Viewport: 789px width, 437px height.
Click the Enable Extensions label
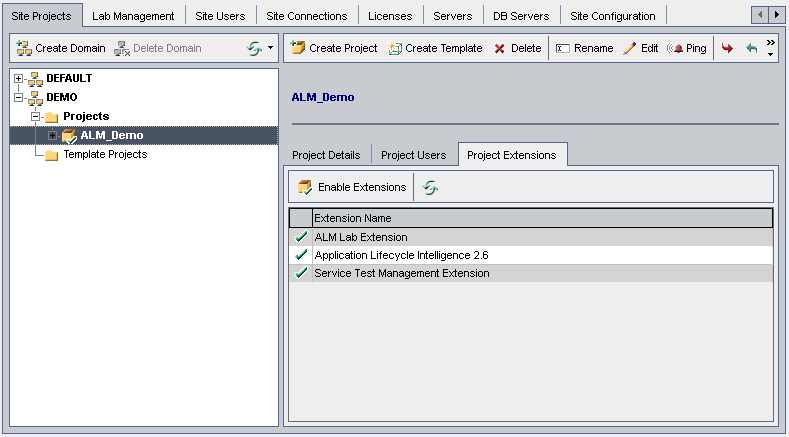(x=362, y=187)
